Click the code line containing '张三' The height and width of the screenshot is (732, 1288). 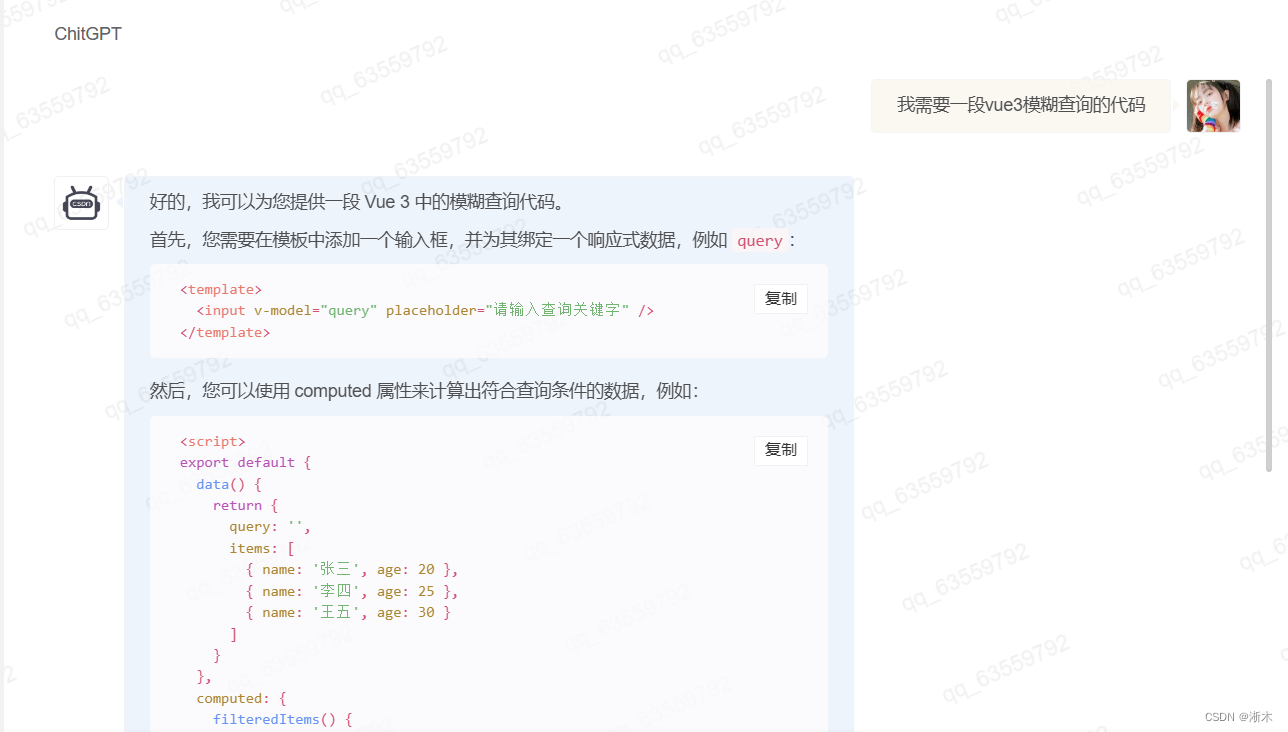pyautogui.click(x=352, y=569)
